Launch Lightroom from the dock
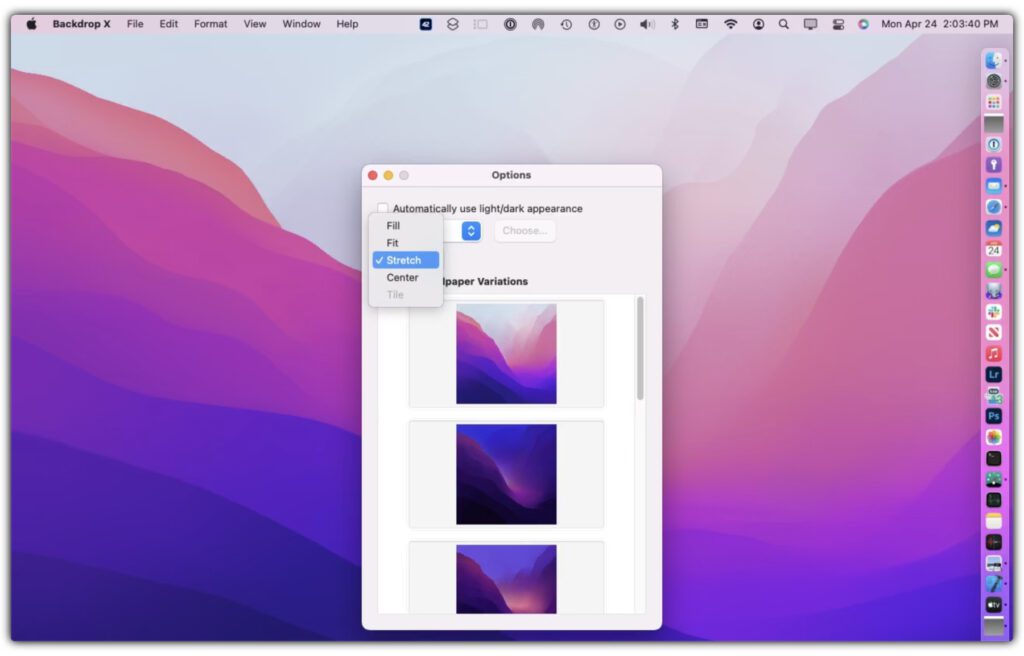1024x656 pixels. (993, 374)
